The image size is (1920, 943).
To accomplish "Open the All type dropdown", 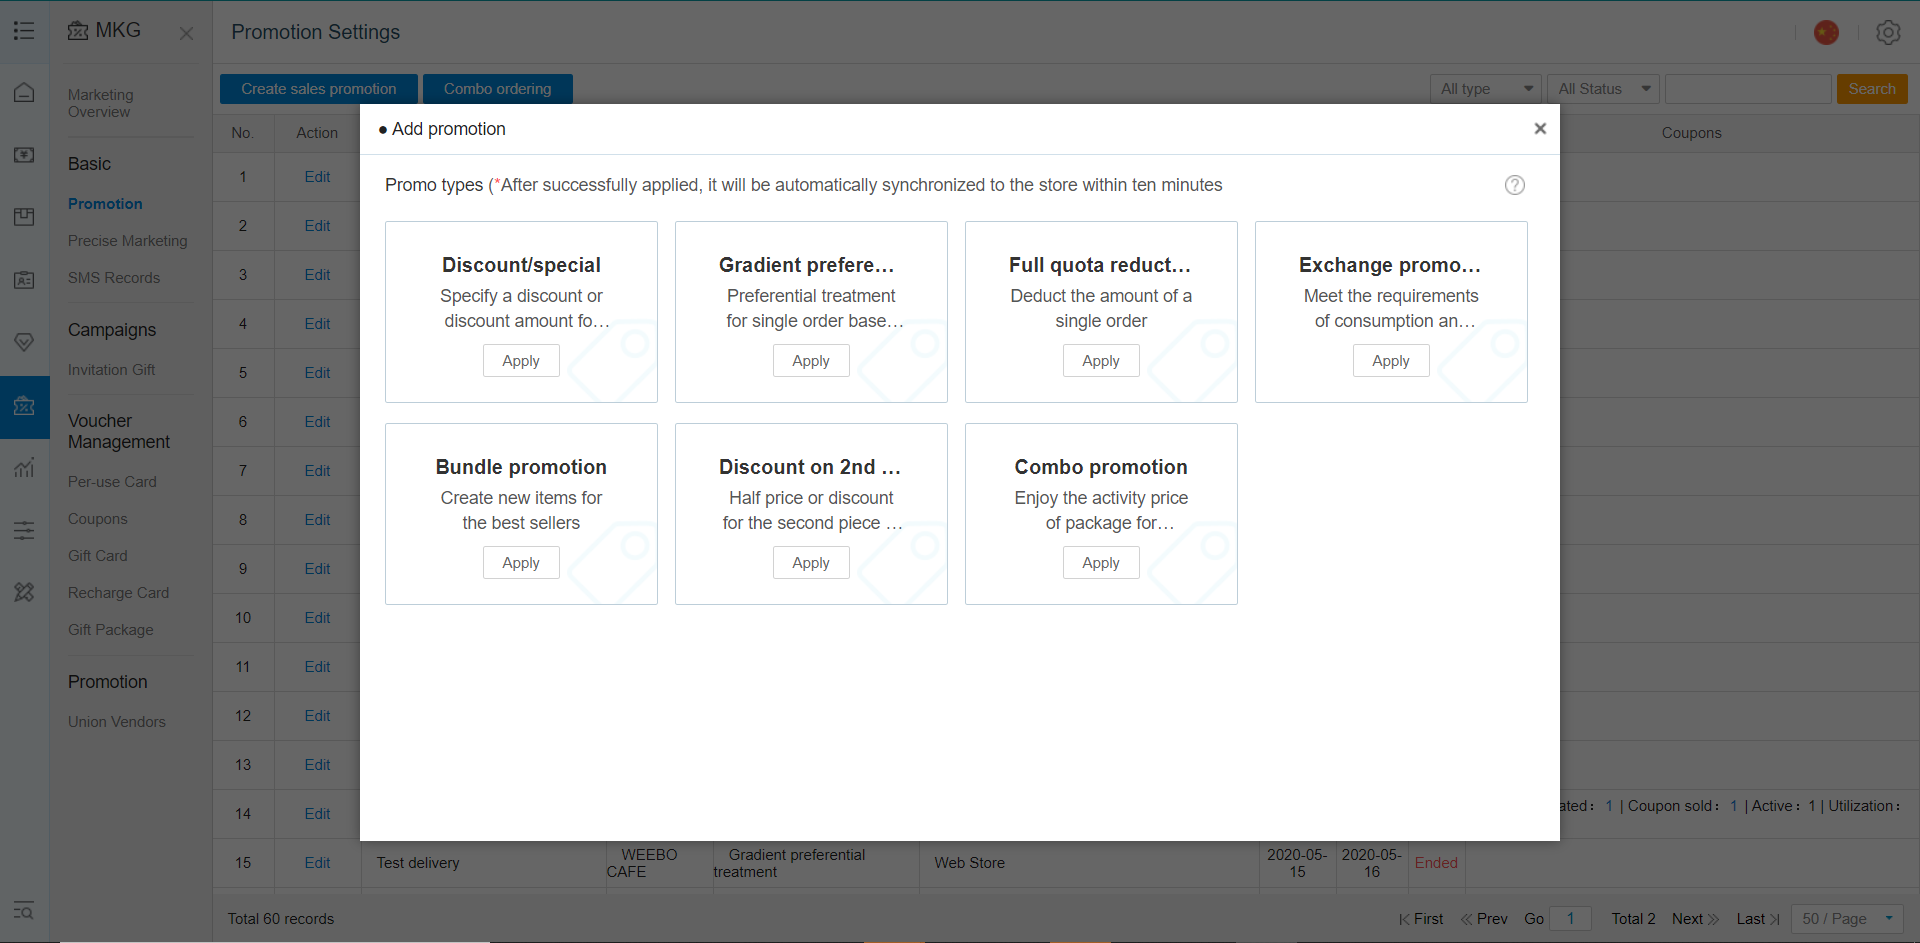I will click(1486, 89).
